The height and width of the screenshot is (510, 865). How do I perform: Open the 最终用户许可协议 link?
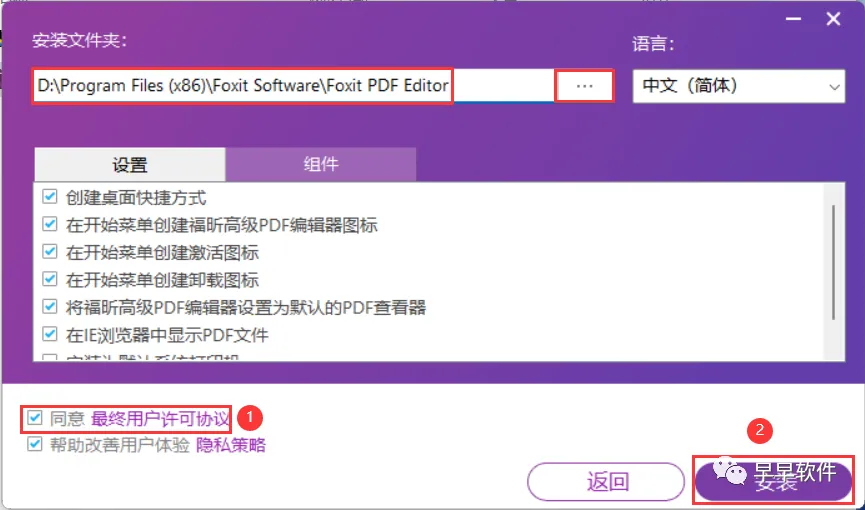coord(160,419)
